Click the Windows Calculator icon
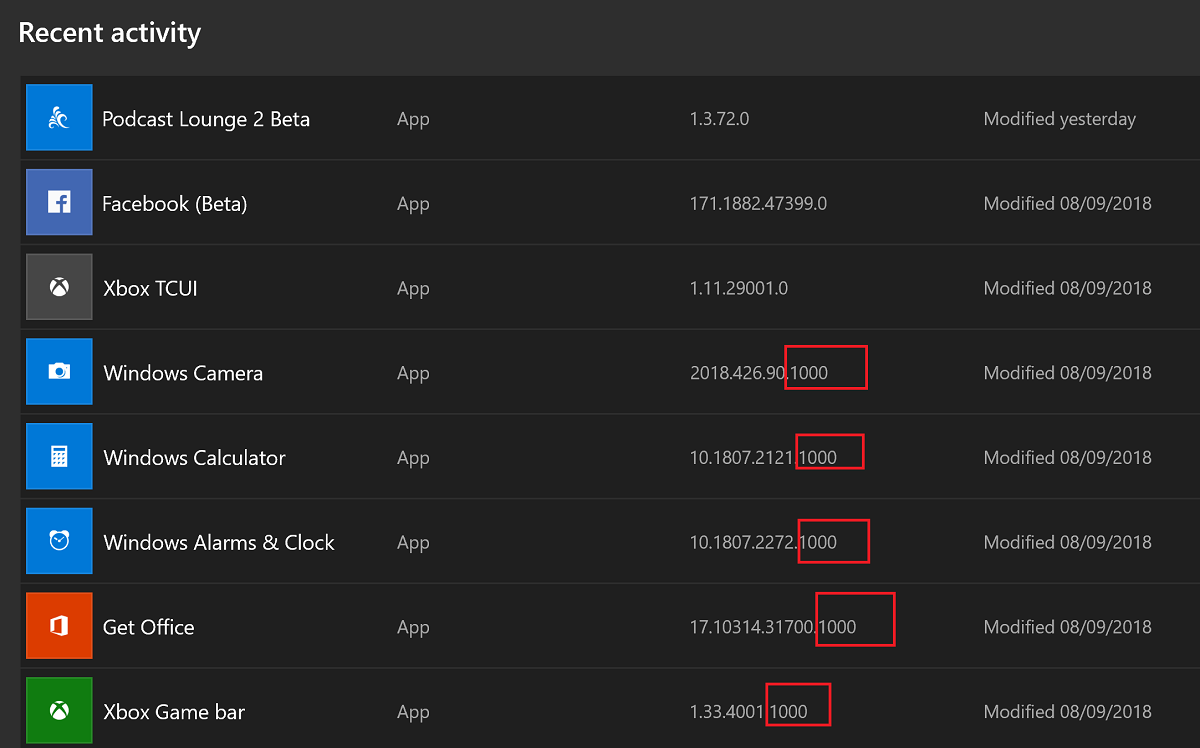This screenshot has height=748, width=1200. [59, 457]
